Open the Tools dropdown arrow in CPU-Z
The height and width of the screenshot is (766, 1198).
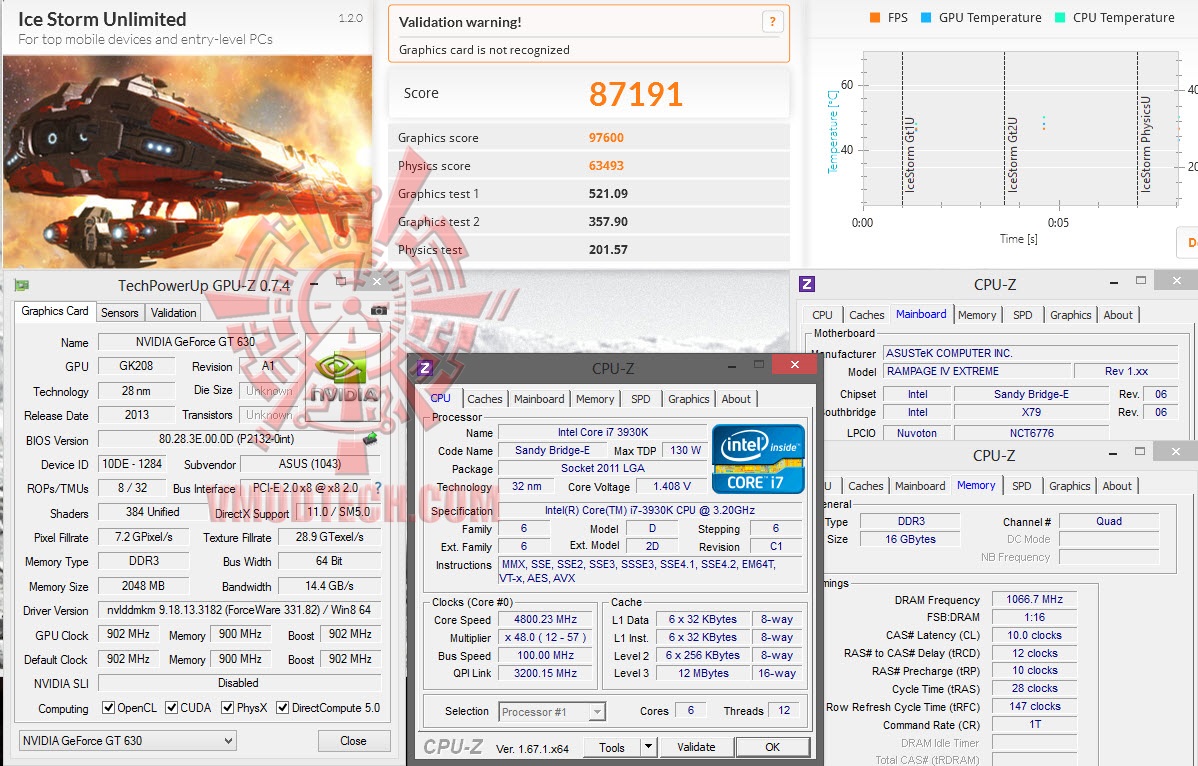648,747
